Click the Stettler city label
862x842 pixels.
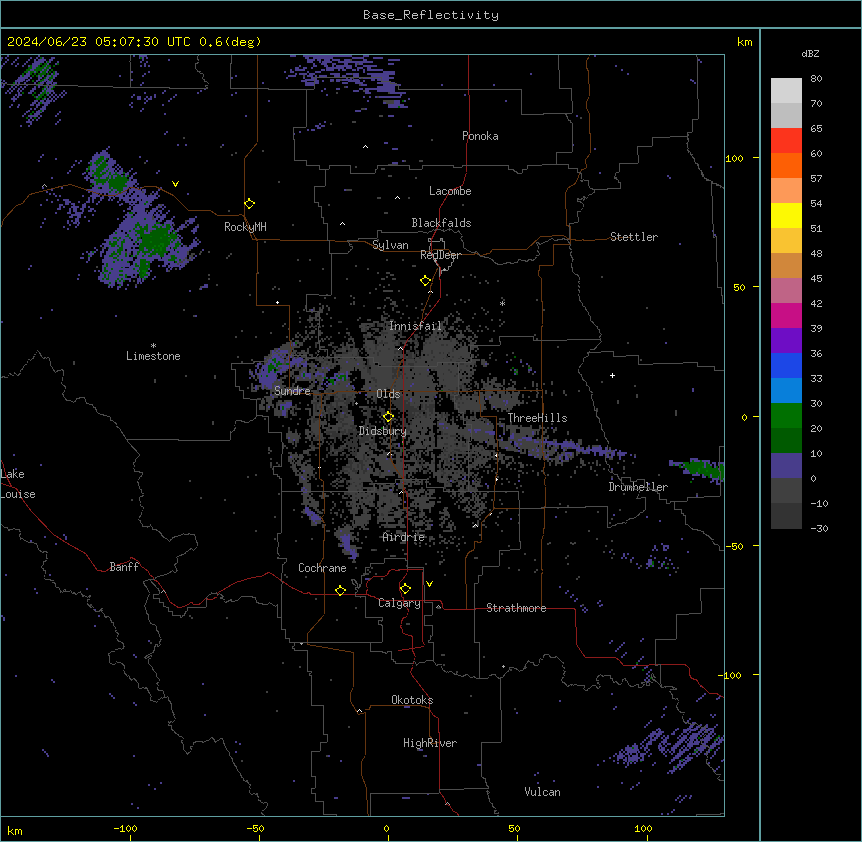[634, 237]
